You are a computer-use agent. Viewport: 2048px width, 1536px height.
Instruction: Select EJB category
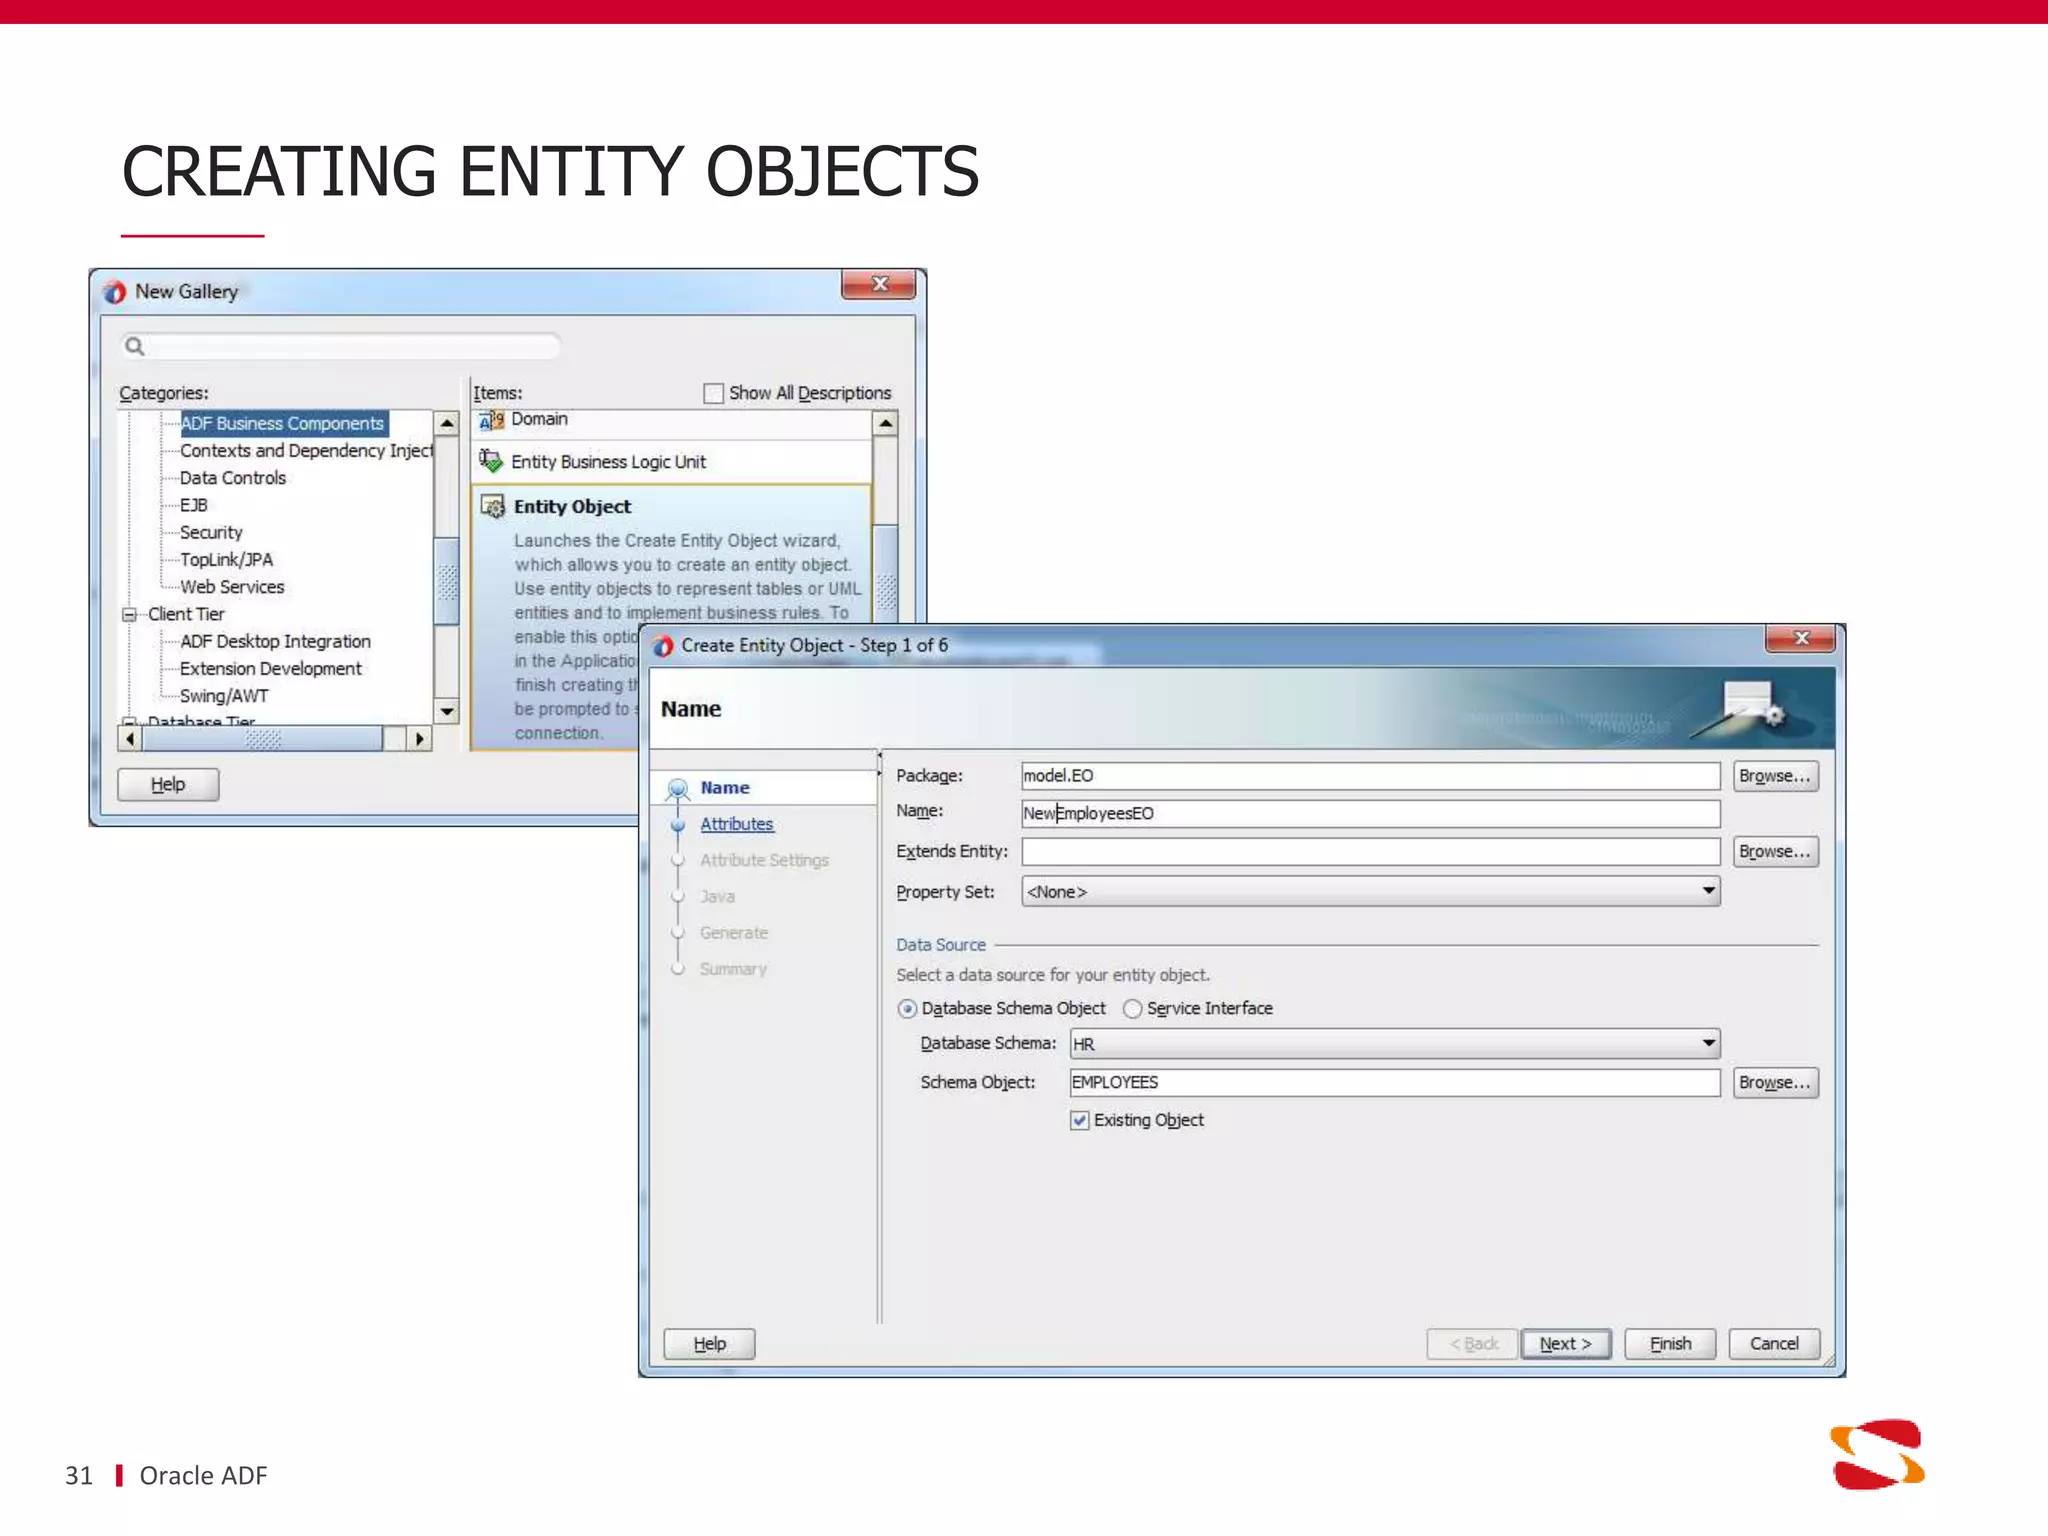(x=194, y=506)
